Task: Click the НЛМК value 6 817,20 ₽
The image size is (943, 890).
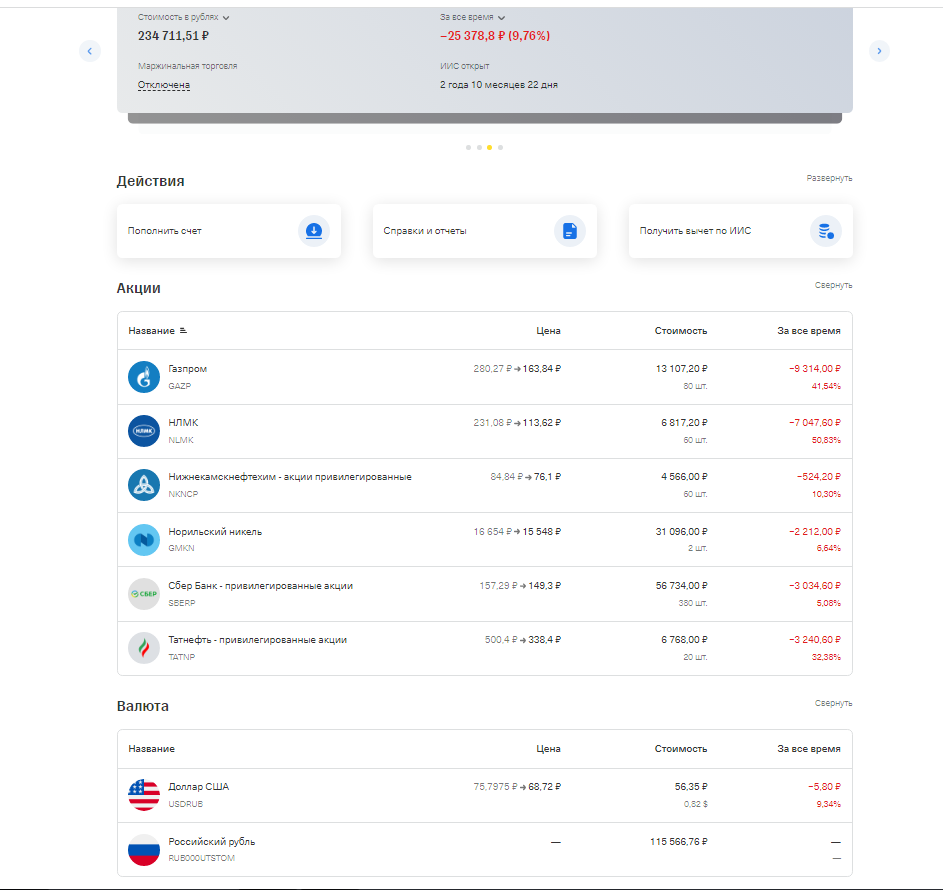Action: click(x=684, y=423)
